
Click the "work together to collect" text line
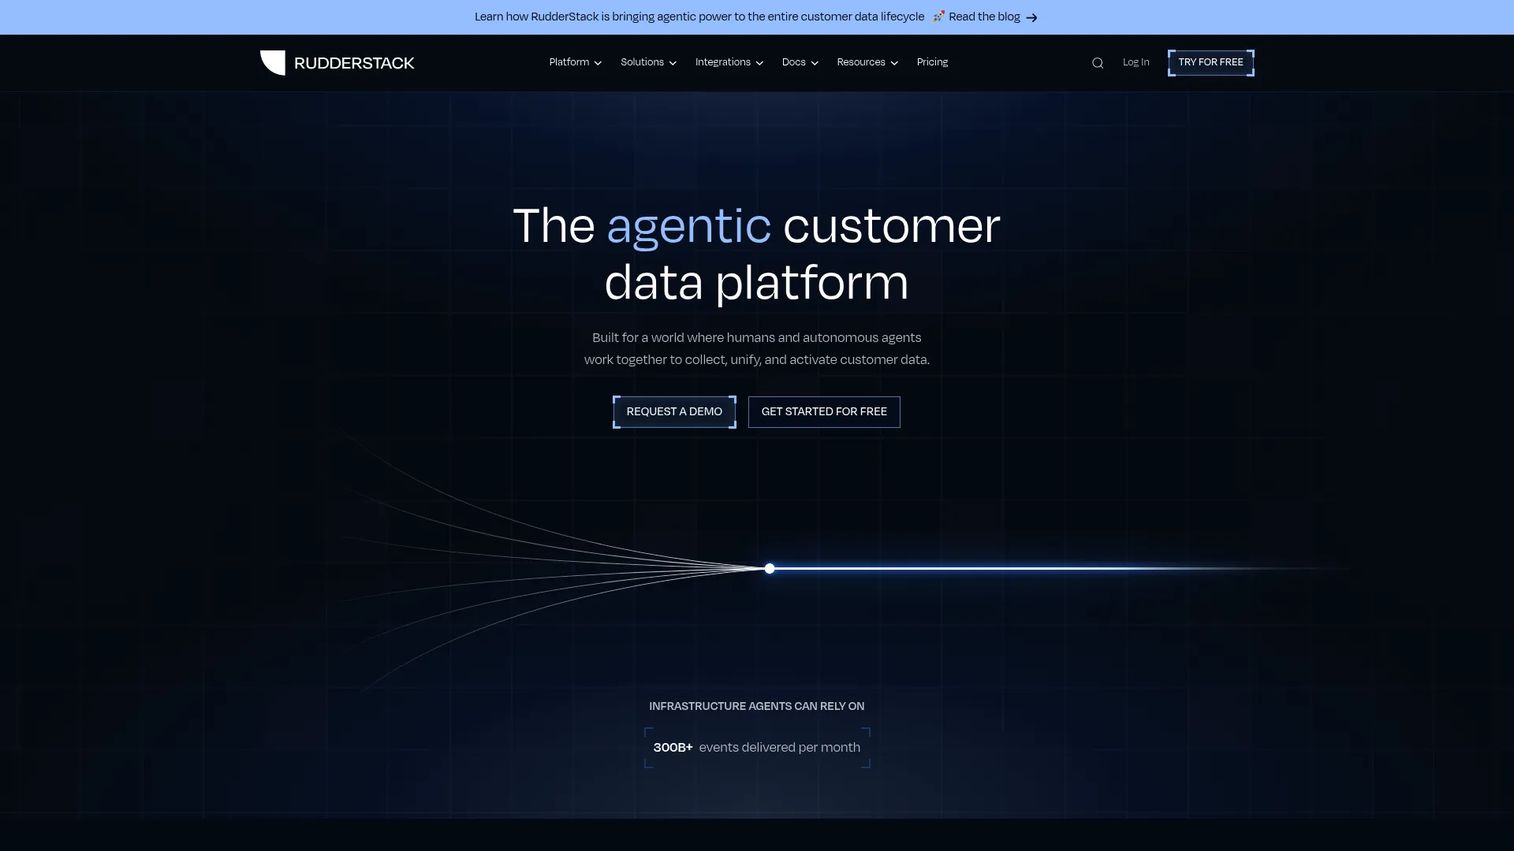click(757, 360)
